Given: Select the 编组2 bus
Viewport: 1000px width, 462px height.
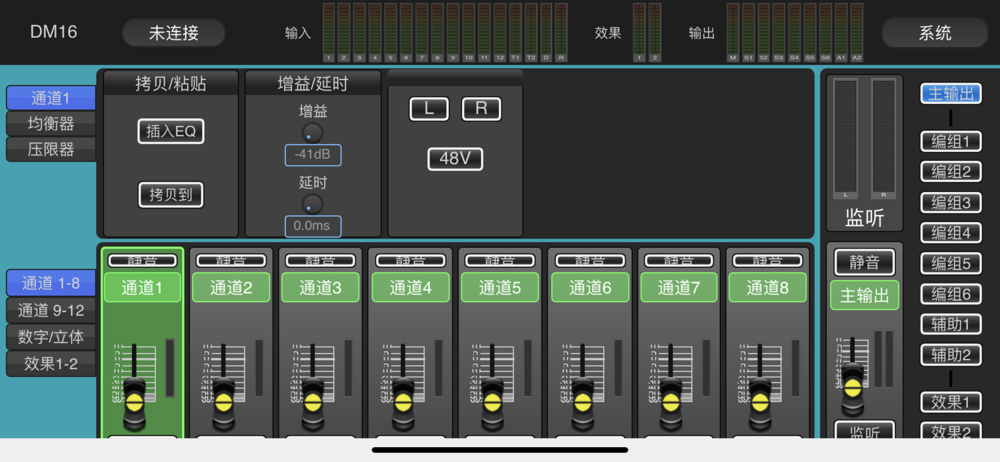Looking at the screenshot, I should 950,172.
